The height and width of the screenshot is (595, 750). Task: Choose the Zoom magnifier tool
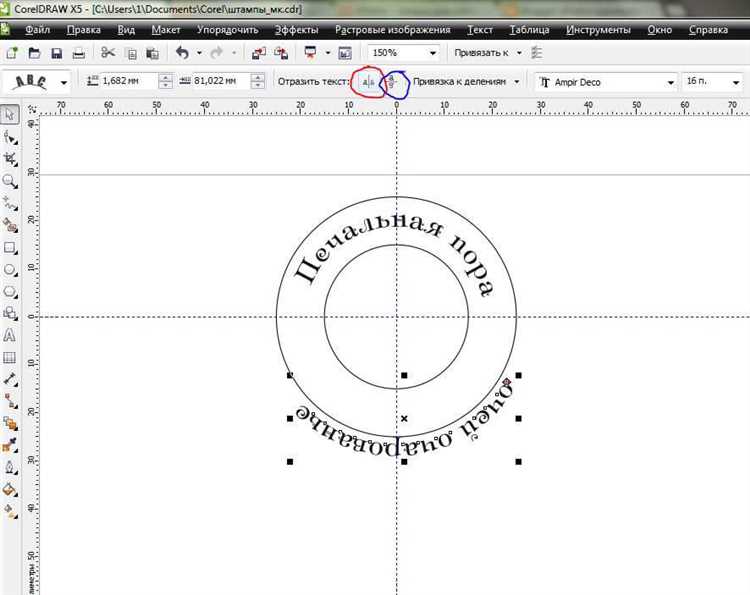tap(10, 181)
